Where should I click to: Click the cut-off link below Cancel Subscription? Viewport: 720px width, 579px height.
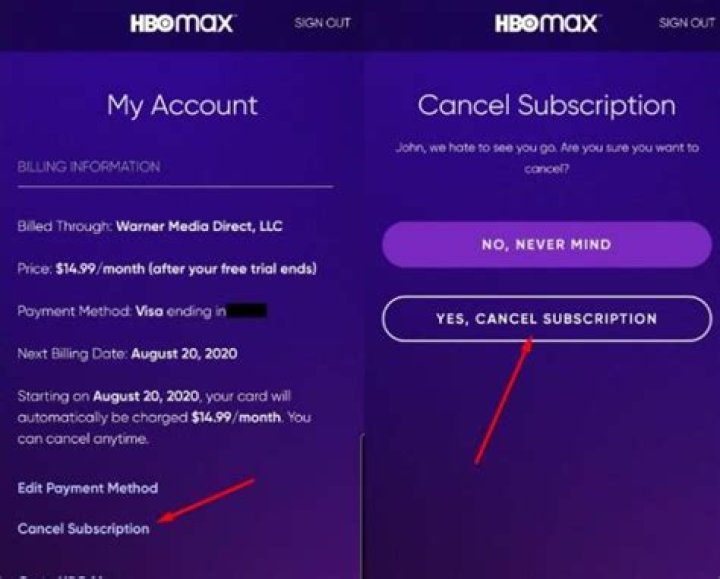(60, 576)
